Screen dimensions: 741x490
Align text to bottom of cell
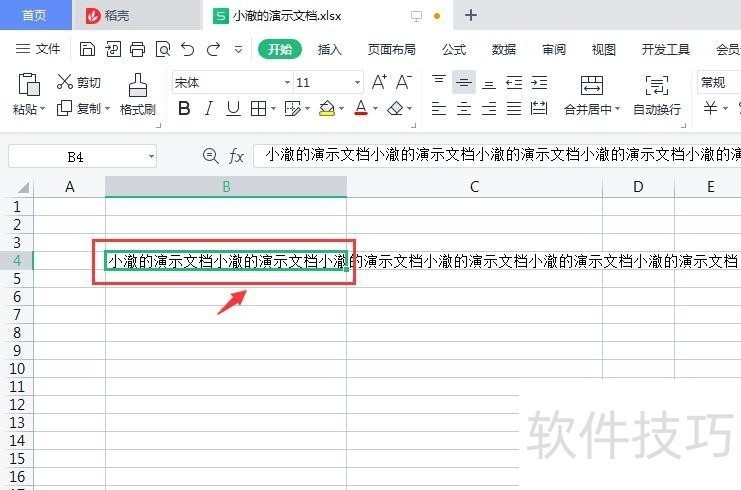489,83
